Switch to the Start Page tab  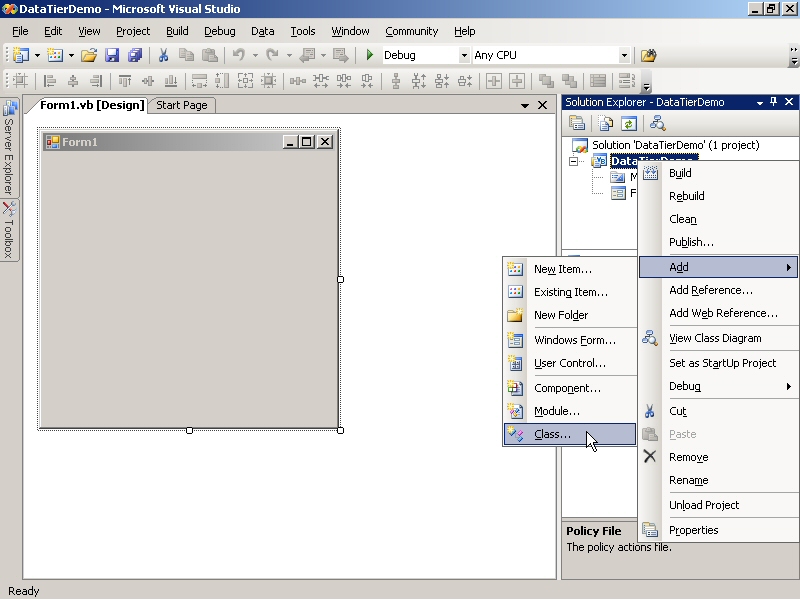(x=182, y=105)
